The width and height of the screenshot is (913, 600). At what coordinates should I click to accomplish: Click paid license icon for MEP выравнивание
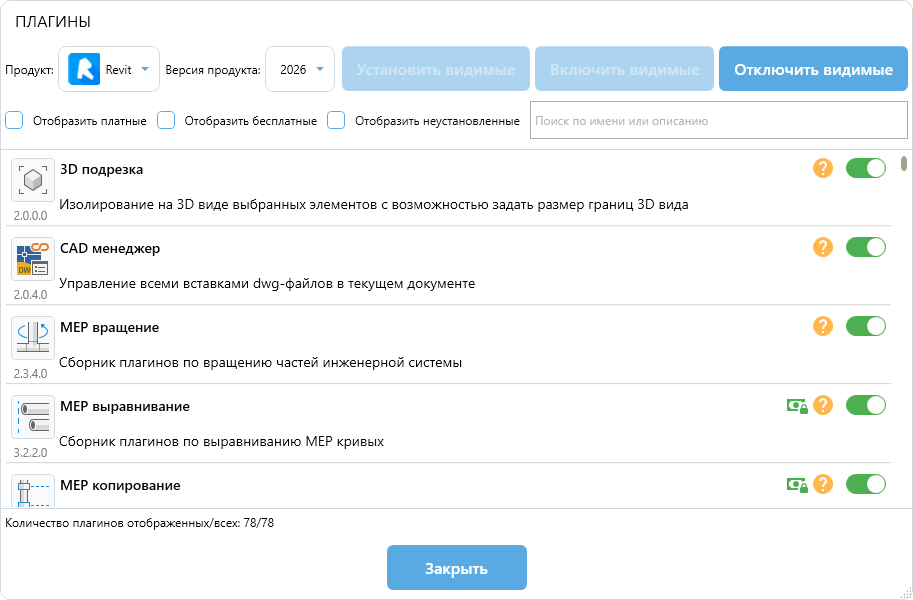click(796, 405)
